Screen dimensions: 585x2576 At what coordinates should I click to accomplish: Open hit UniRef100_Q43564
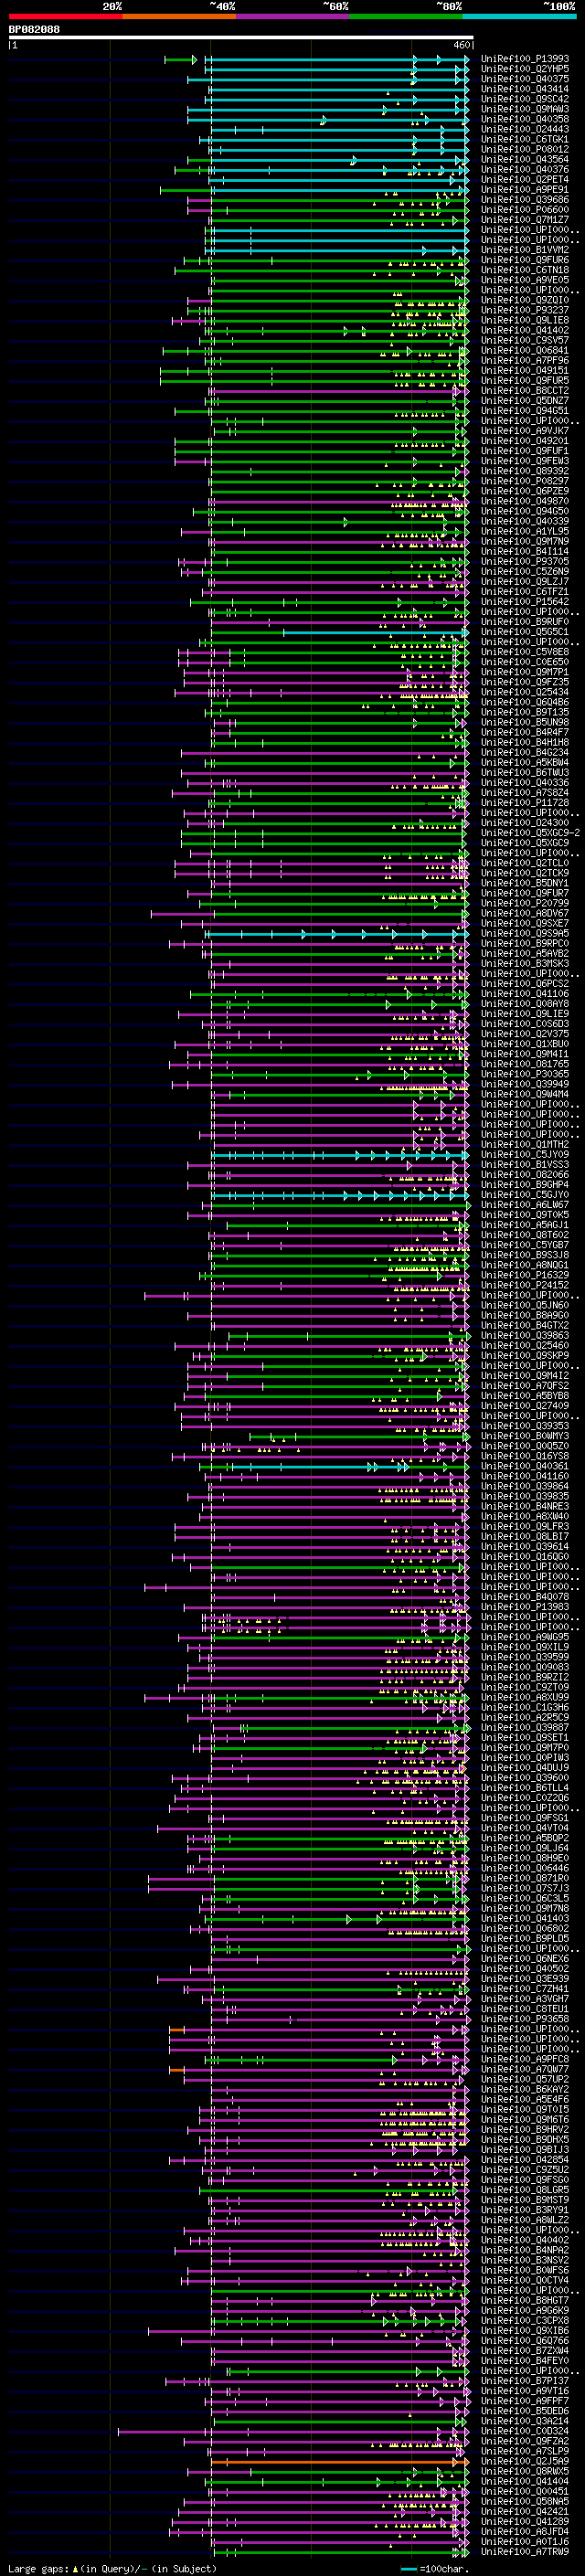(x=525, y=159)
